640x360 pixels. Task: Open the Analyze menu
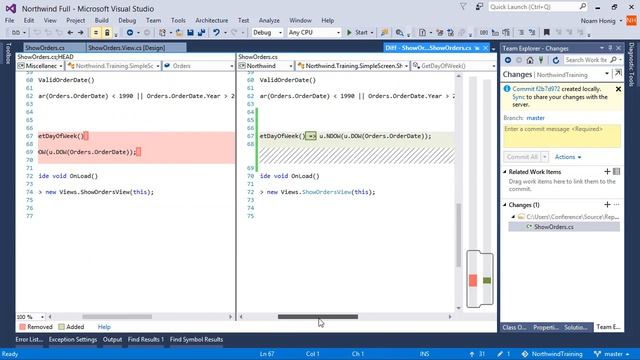tap(269, 20)
